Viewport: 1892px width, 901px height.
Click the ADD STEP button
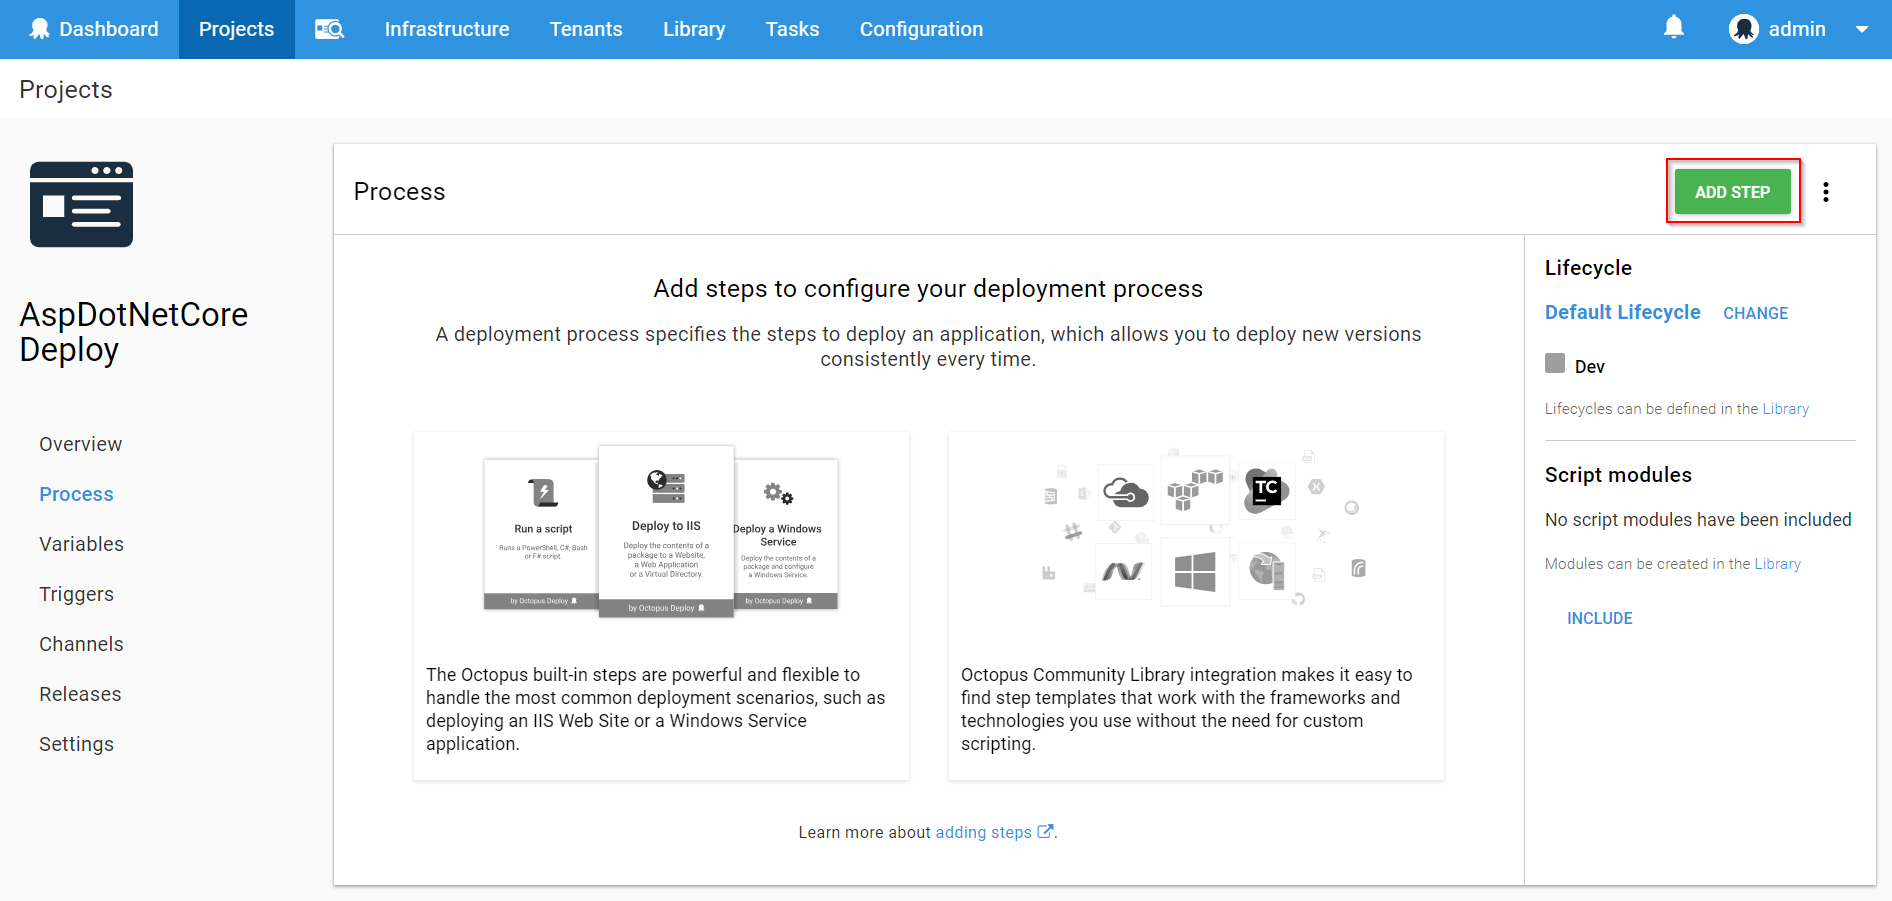(x=1733, y=191)
